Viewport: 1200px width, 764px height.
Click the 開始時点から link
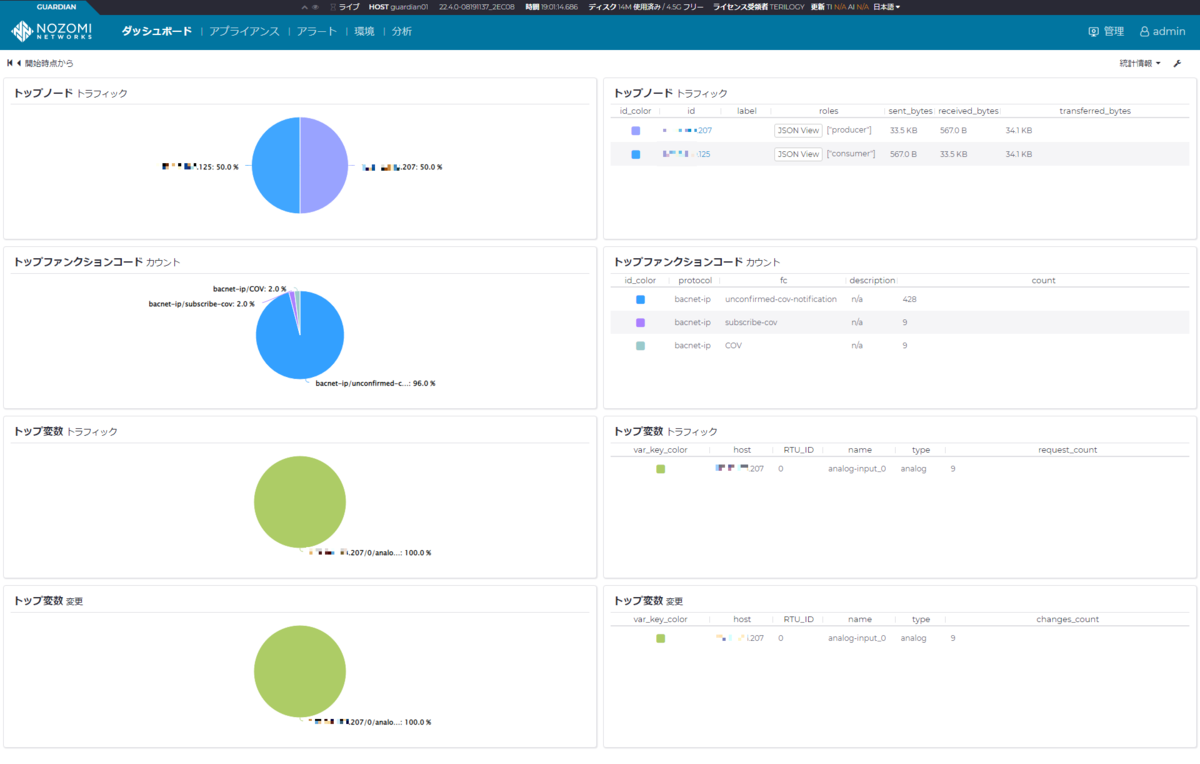point(49,63)
